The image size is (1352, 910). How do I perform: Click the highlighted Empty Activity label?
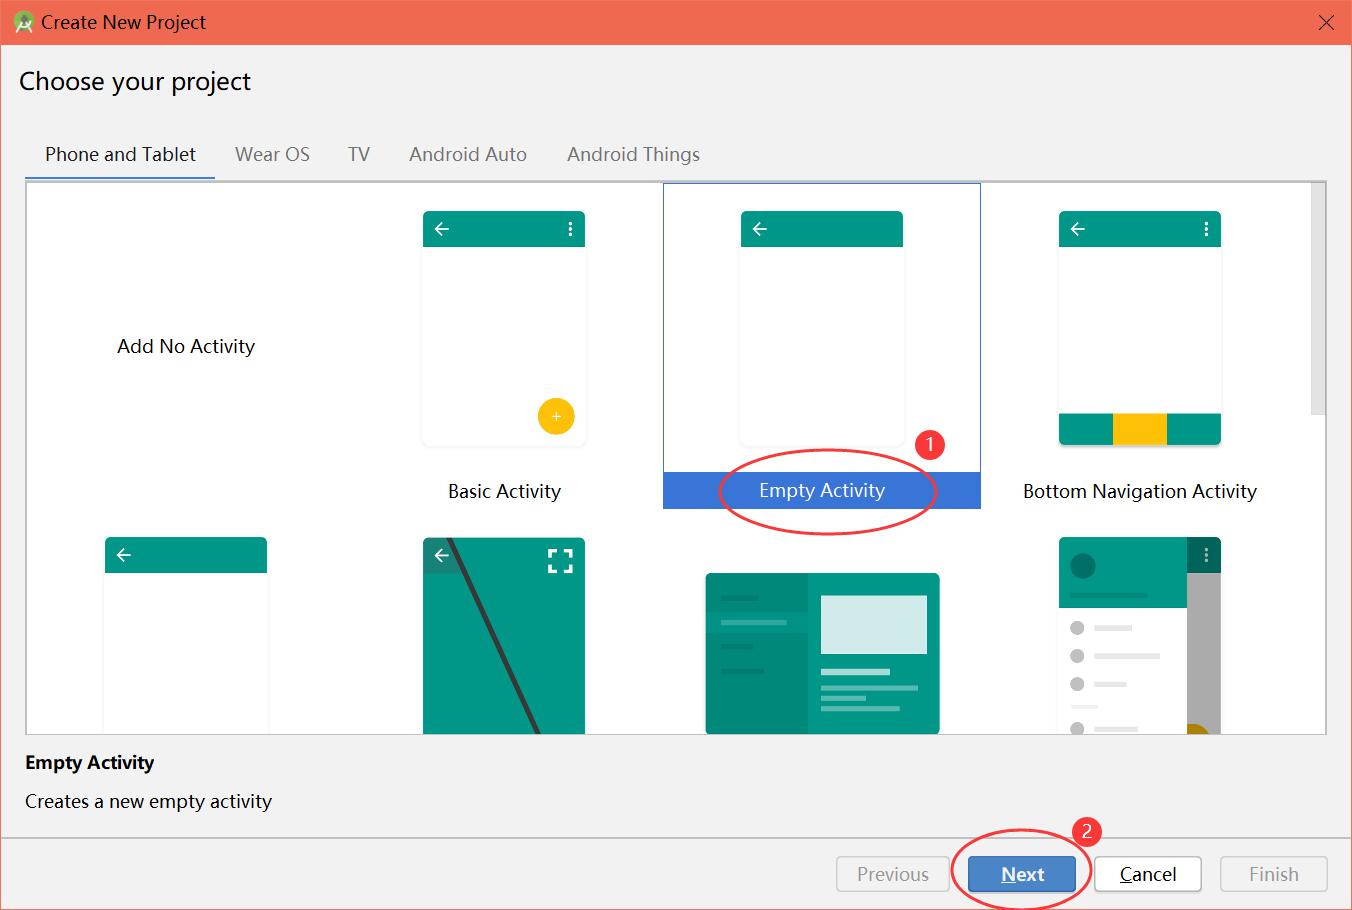(x=822, y=490)
